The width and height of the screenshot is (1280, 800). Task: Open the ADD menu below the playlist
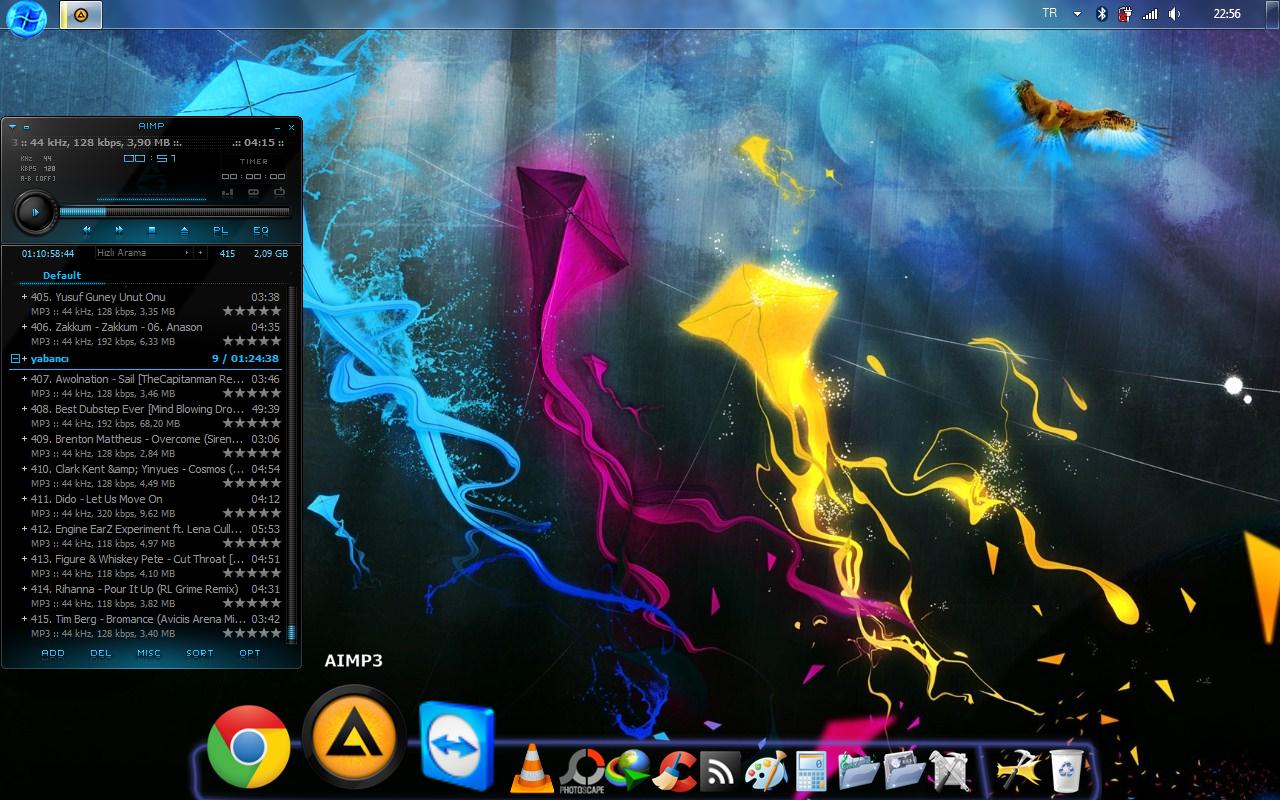point(53,653)
